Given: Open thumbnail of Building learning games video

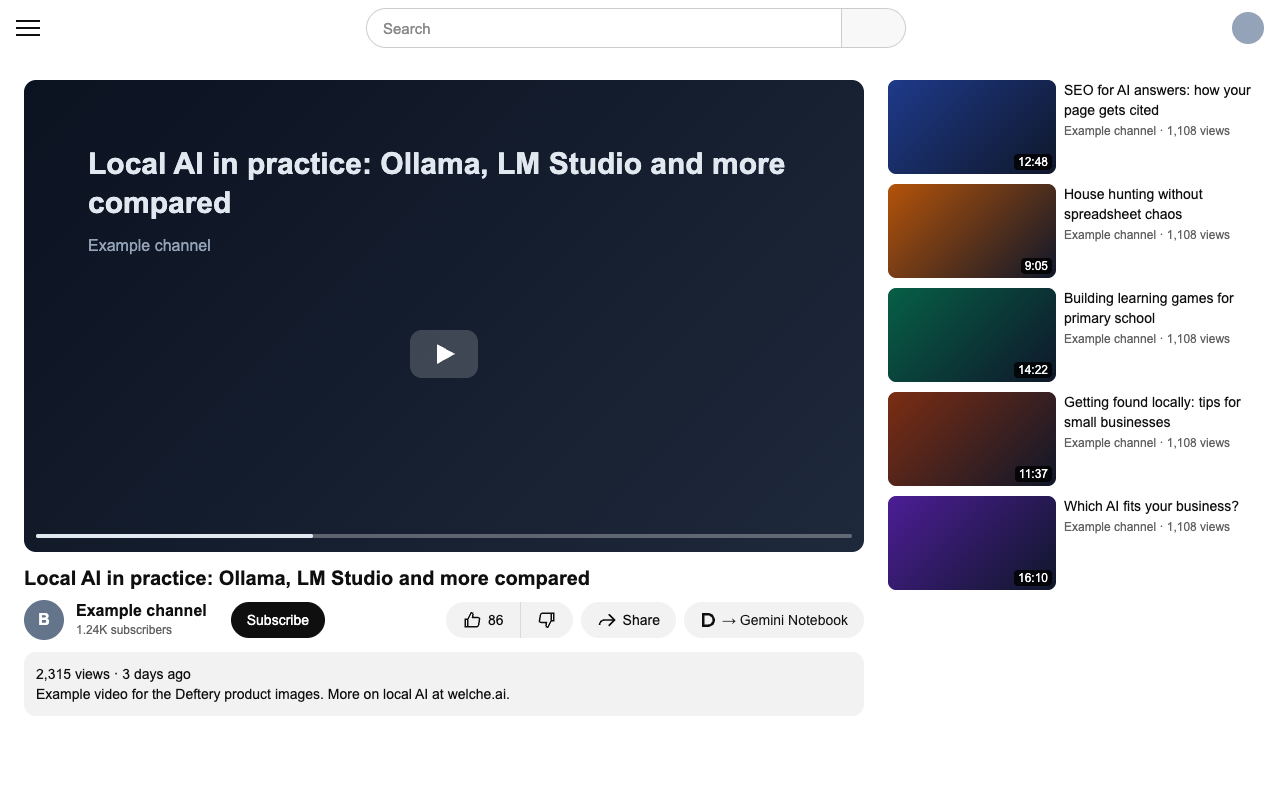Looking at the screenshot, I should coord(972,335).
